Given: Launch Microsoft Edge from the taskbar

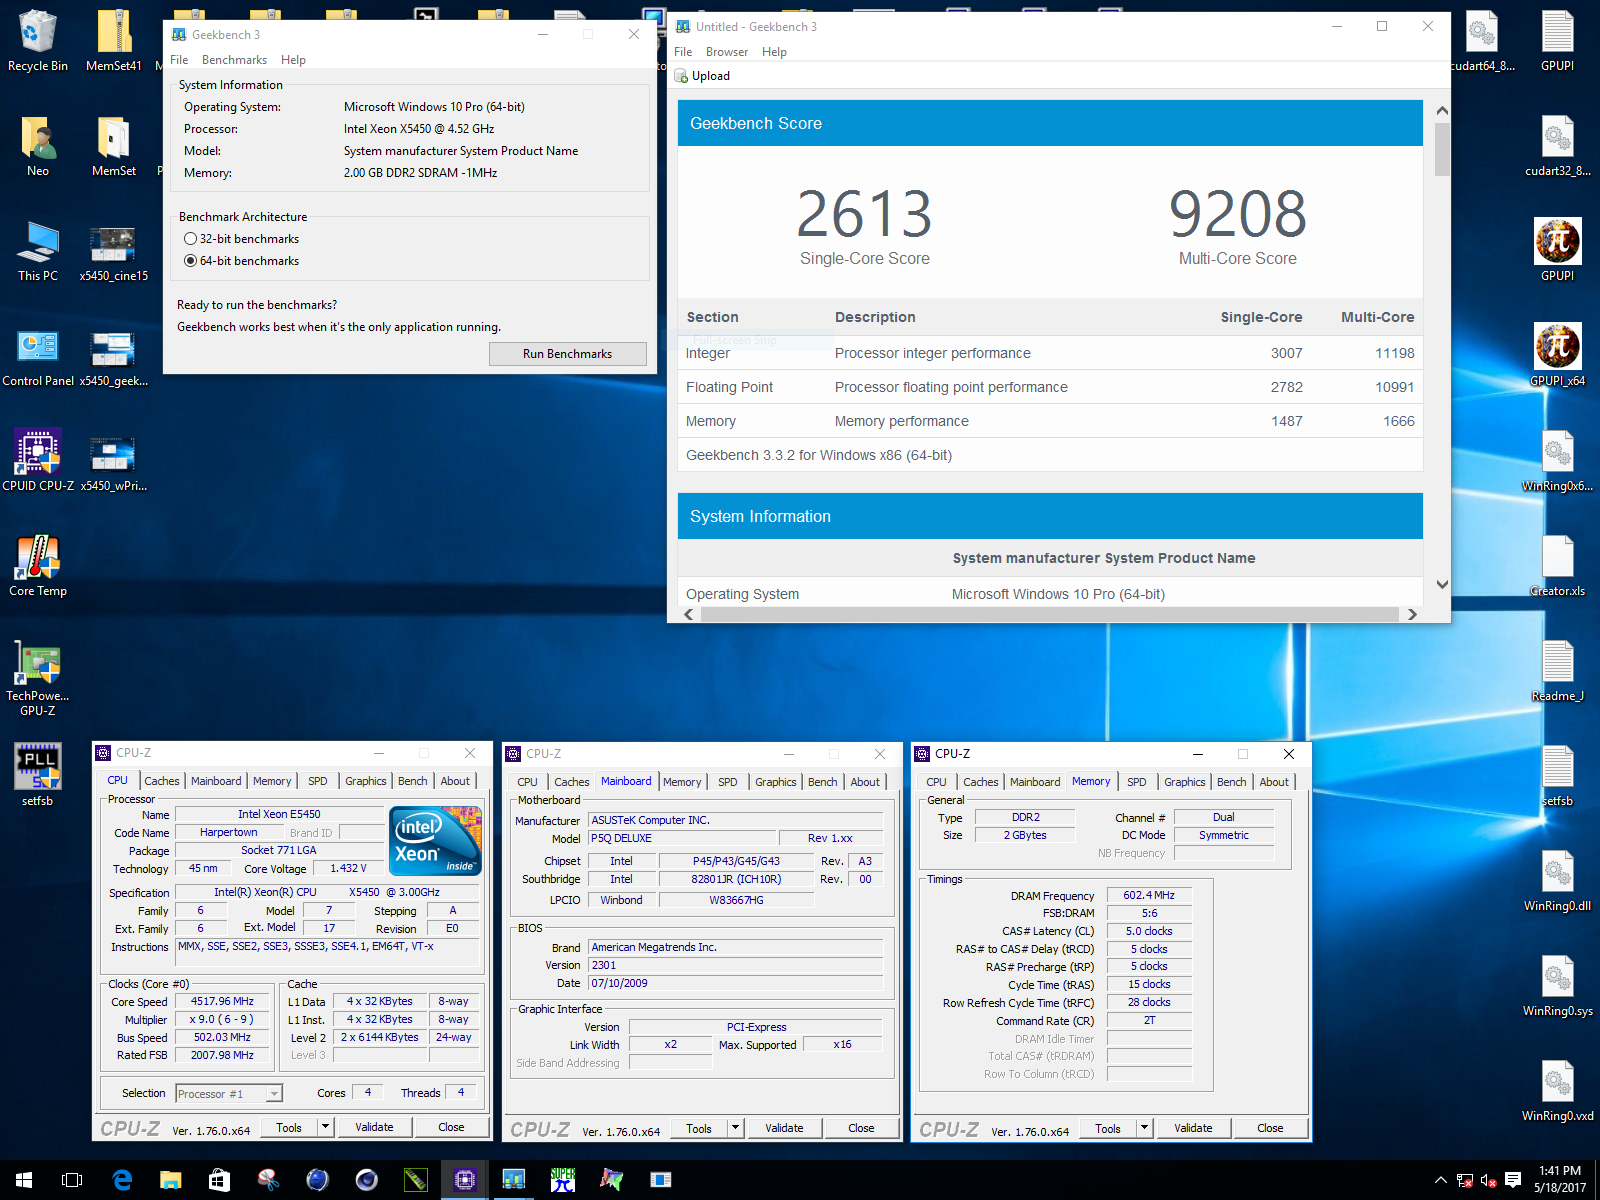Looking at the screenshot, I should 122,1180.
